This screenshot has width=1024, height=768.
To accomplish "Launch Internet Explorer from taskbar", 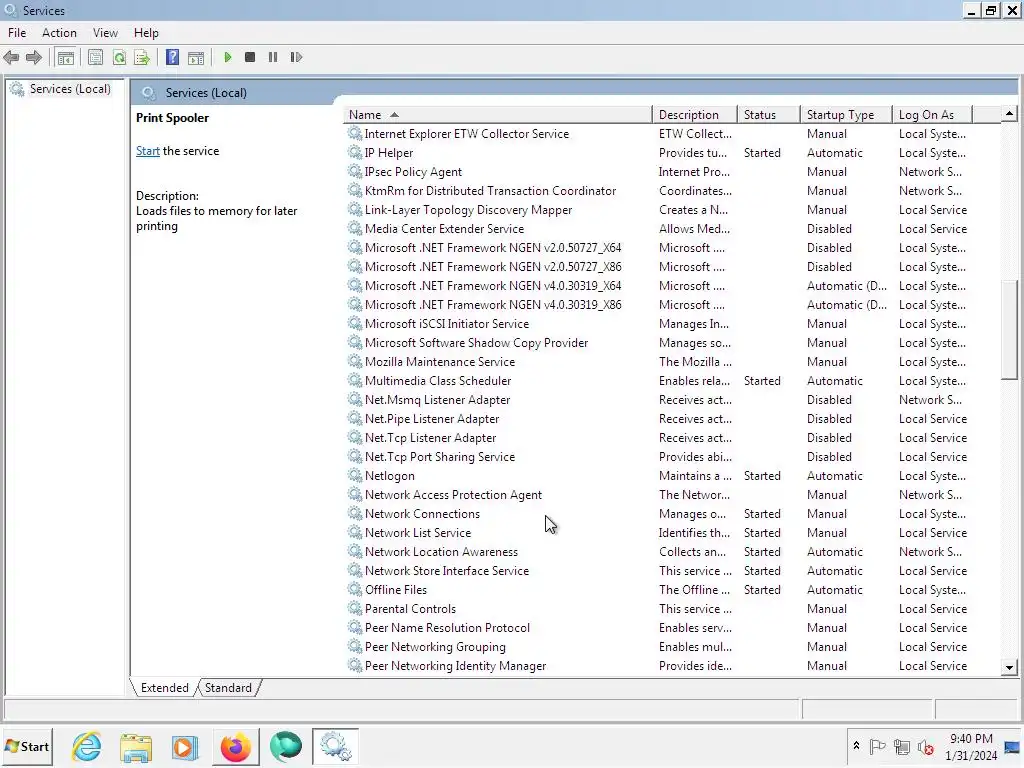I will (87, 746).
